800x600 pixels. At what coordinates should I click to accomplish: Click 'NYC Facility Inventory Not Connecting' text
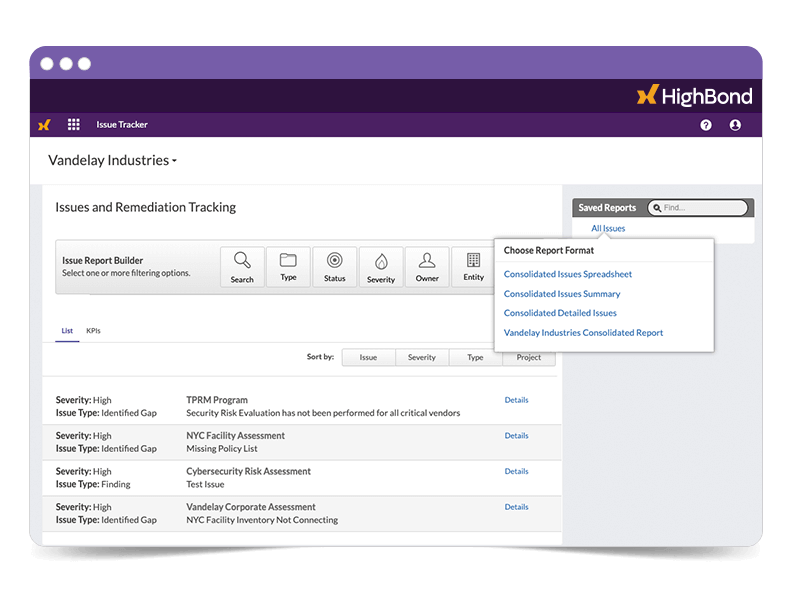262,520
